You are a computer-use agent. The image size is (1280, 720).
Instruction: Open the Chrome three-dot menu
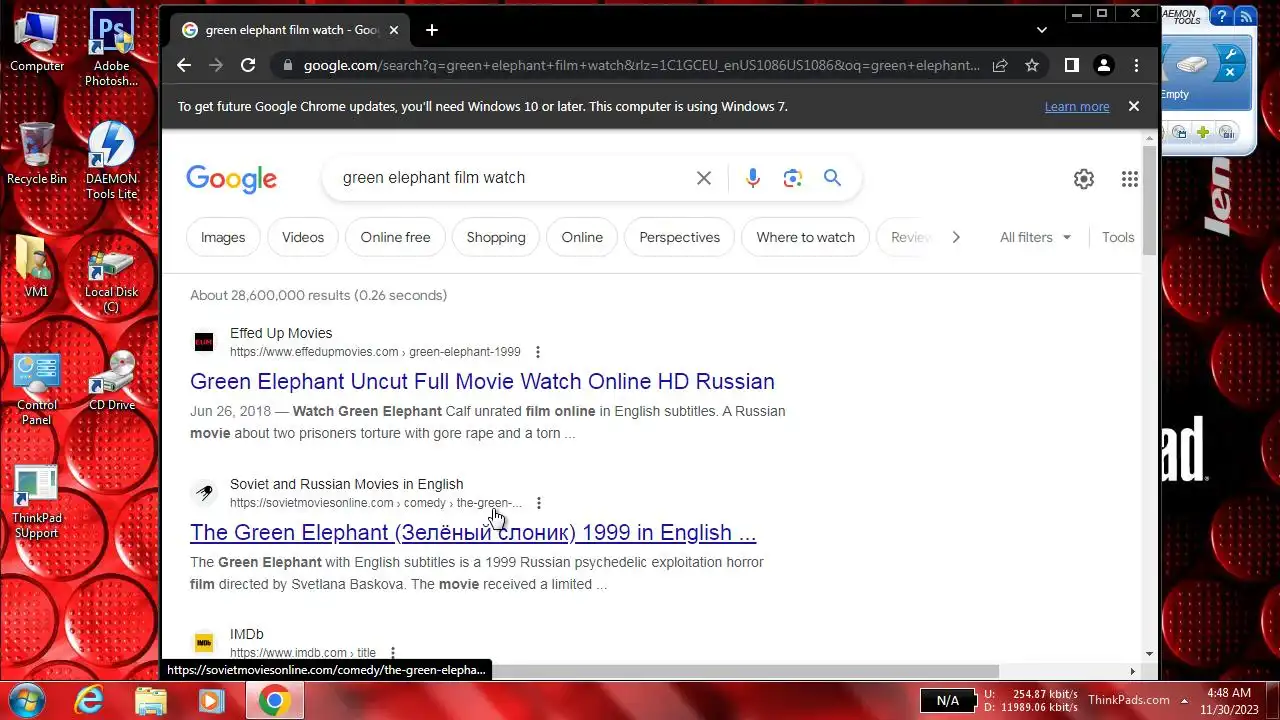[1136, 65]
